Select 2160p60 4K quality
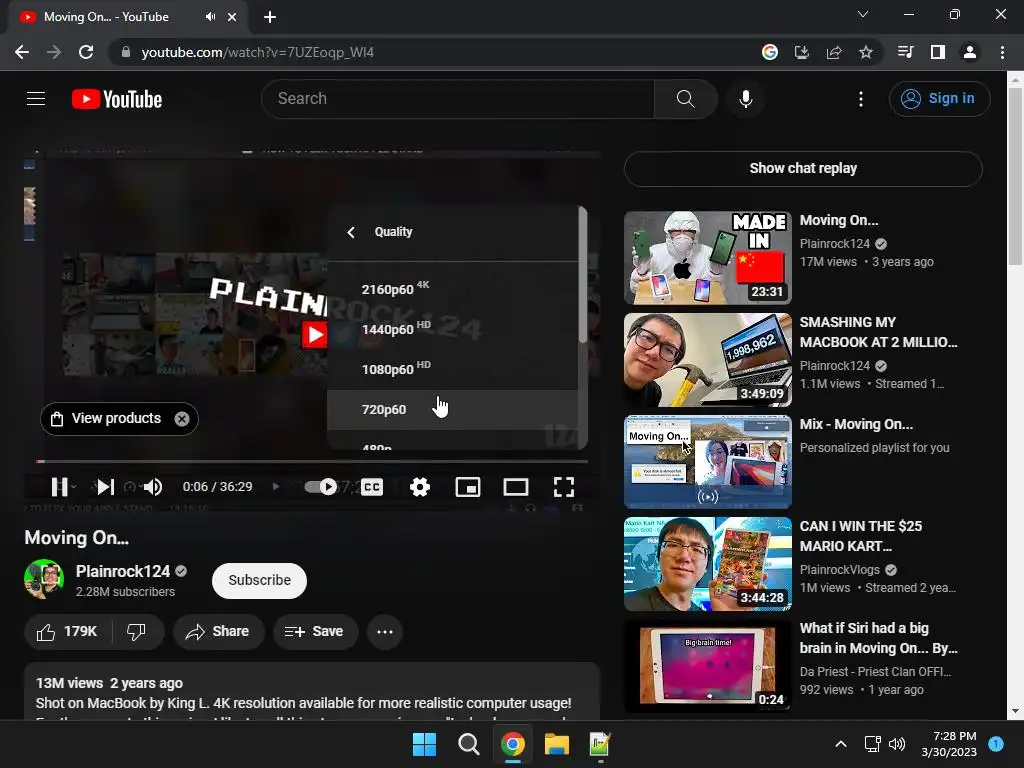 coord(453,289)
